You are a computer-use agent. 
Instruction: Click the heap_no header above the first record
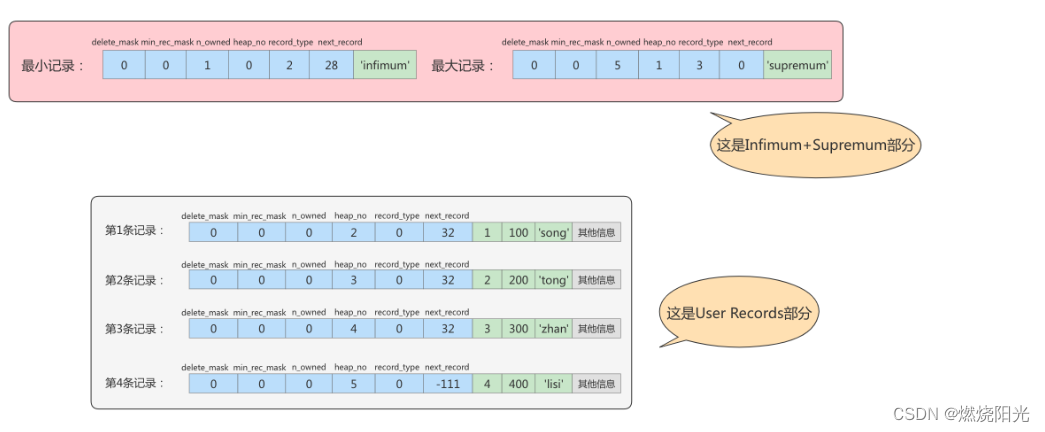(x=349, y=215)
